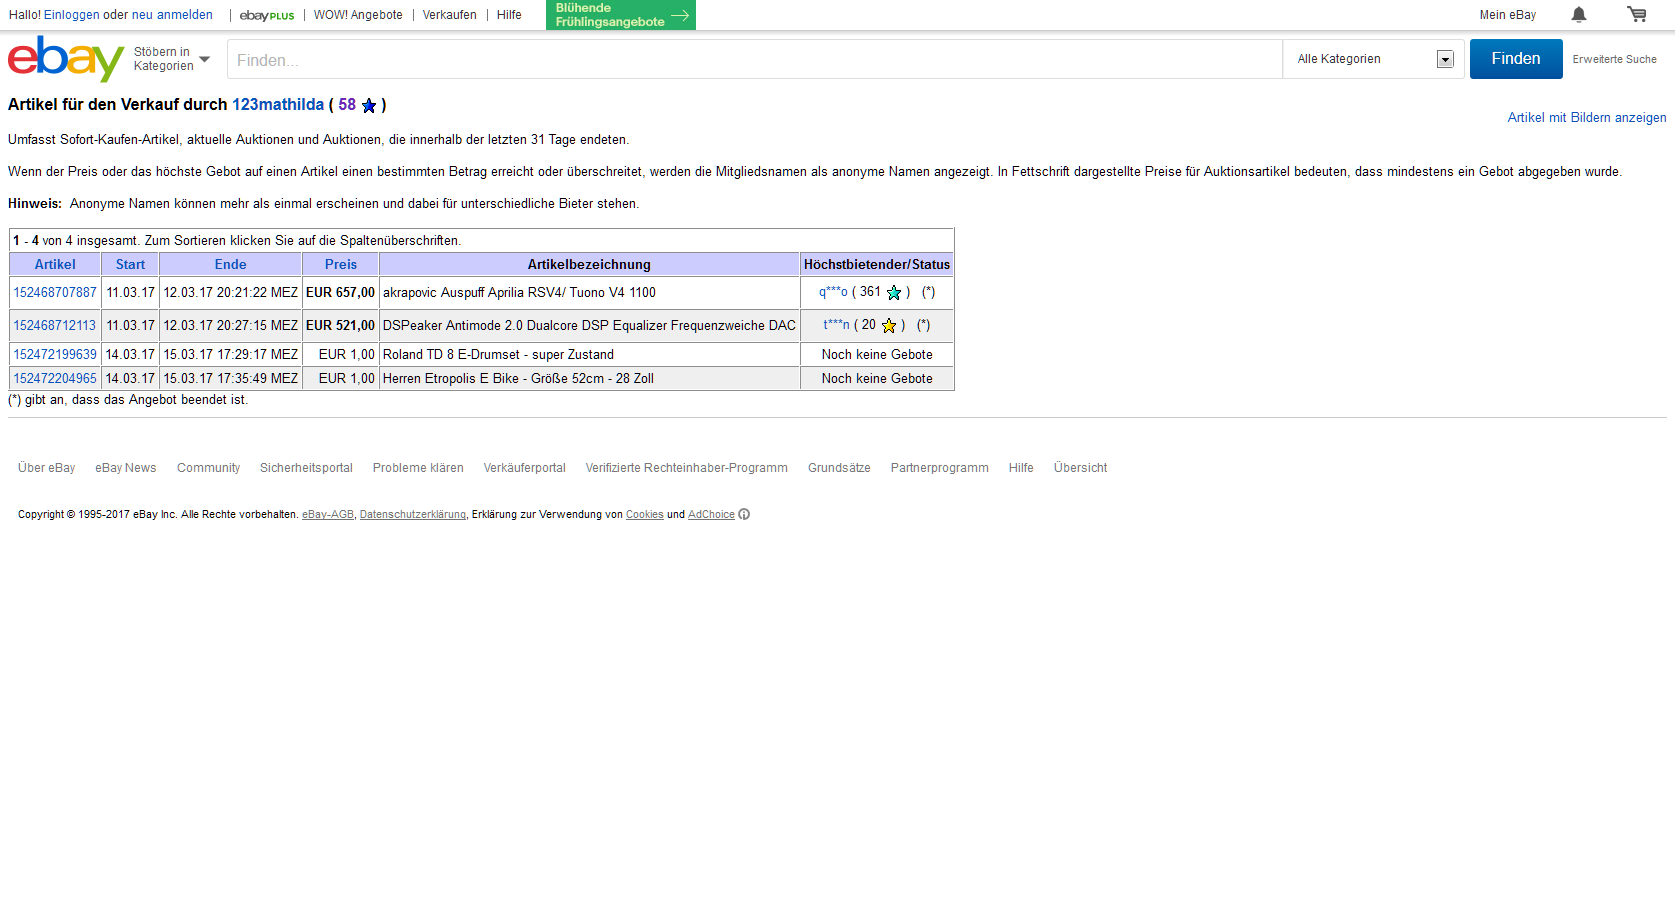
Task: Open seller profile 123mathilda
Action: click(x=278, y=105)
